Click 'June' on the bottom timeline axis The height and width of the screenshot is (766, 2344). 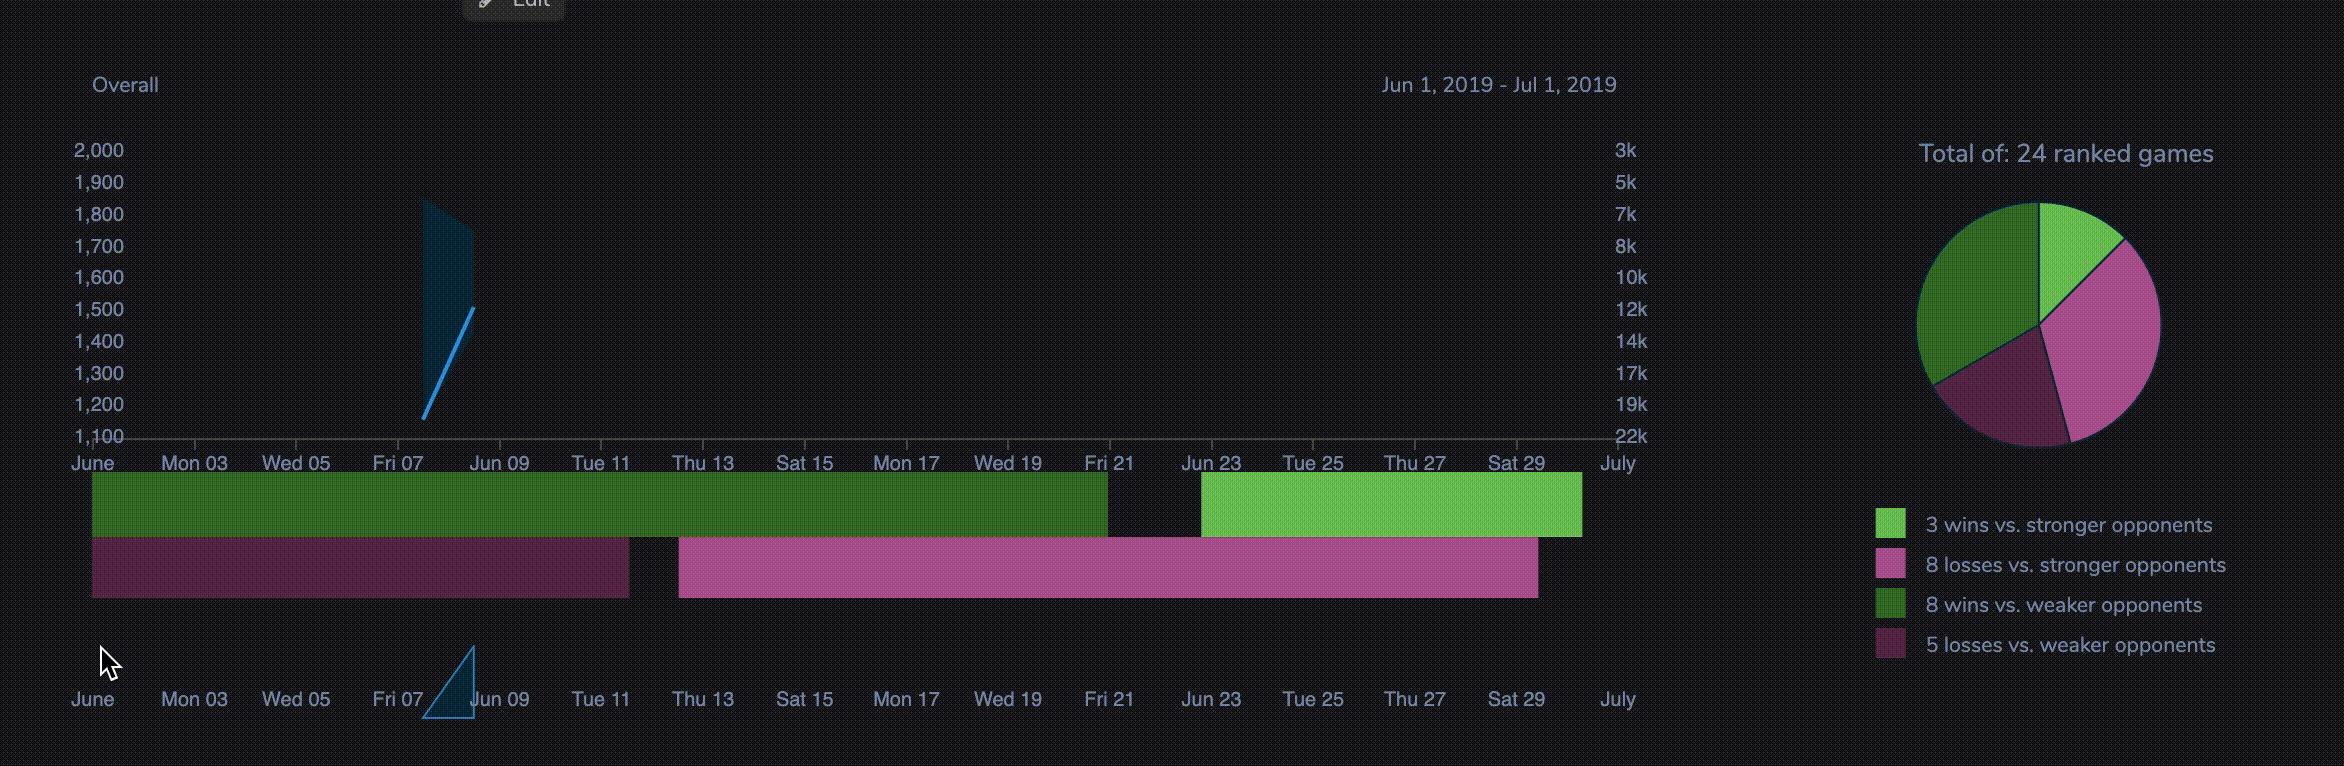pyautogui.click(x=92, y=699)
